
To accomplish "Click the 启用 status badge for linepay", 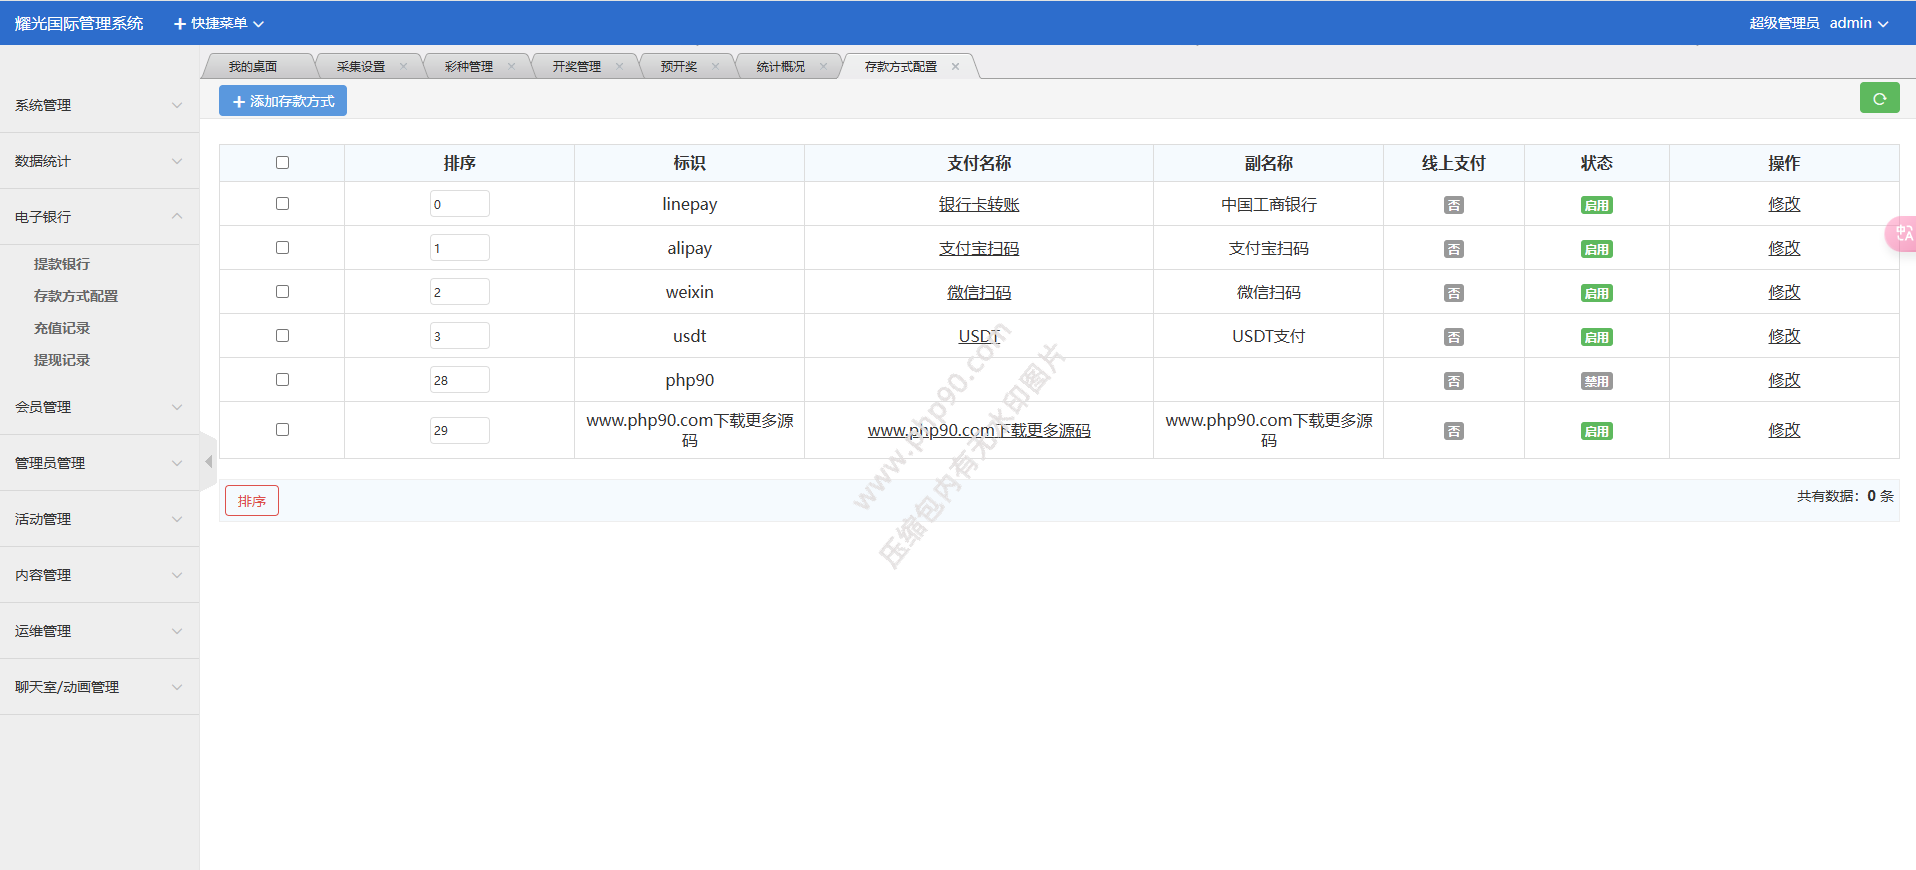I will coord(1596,205).
